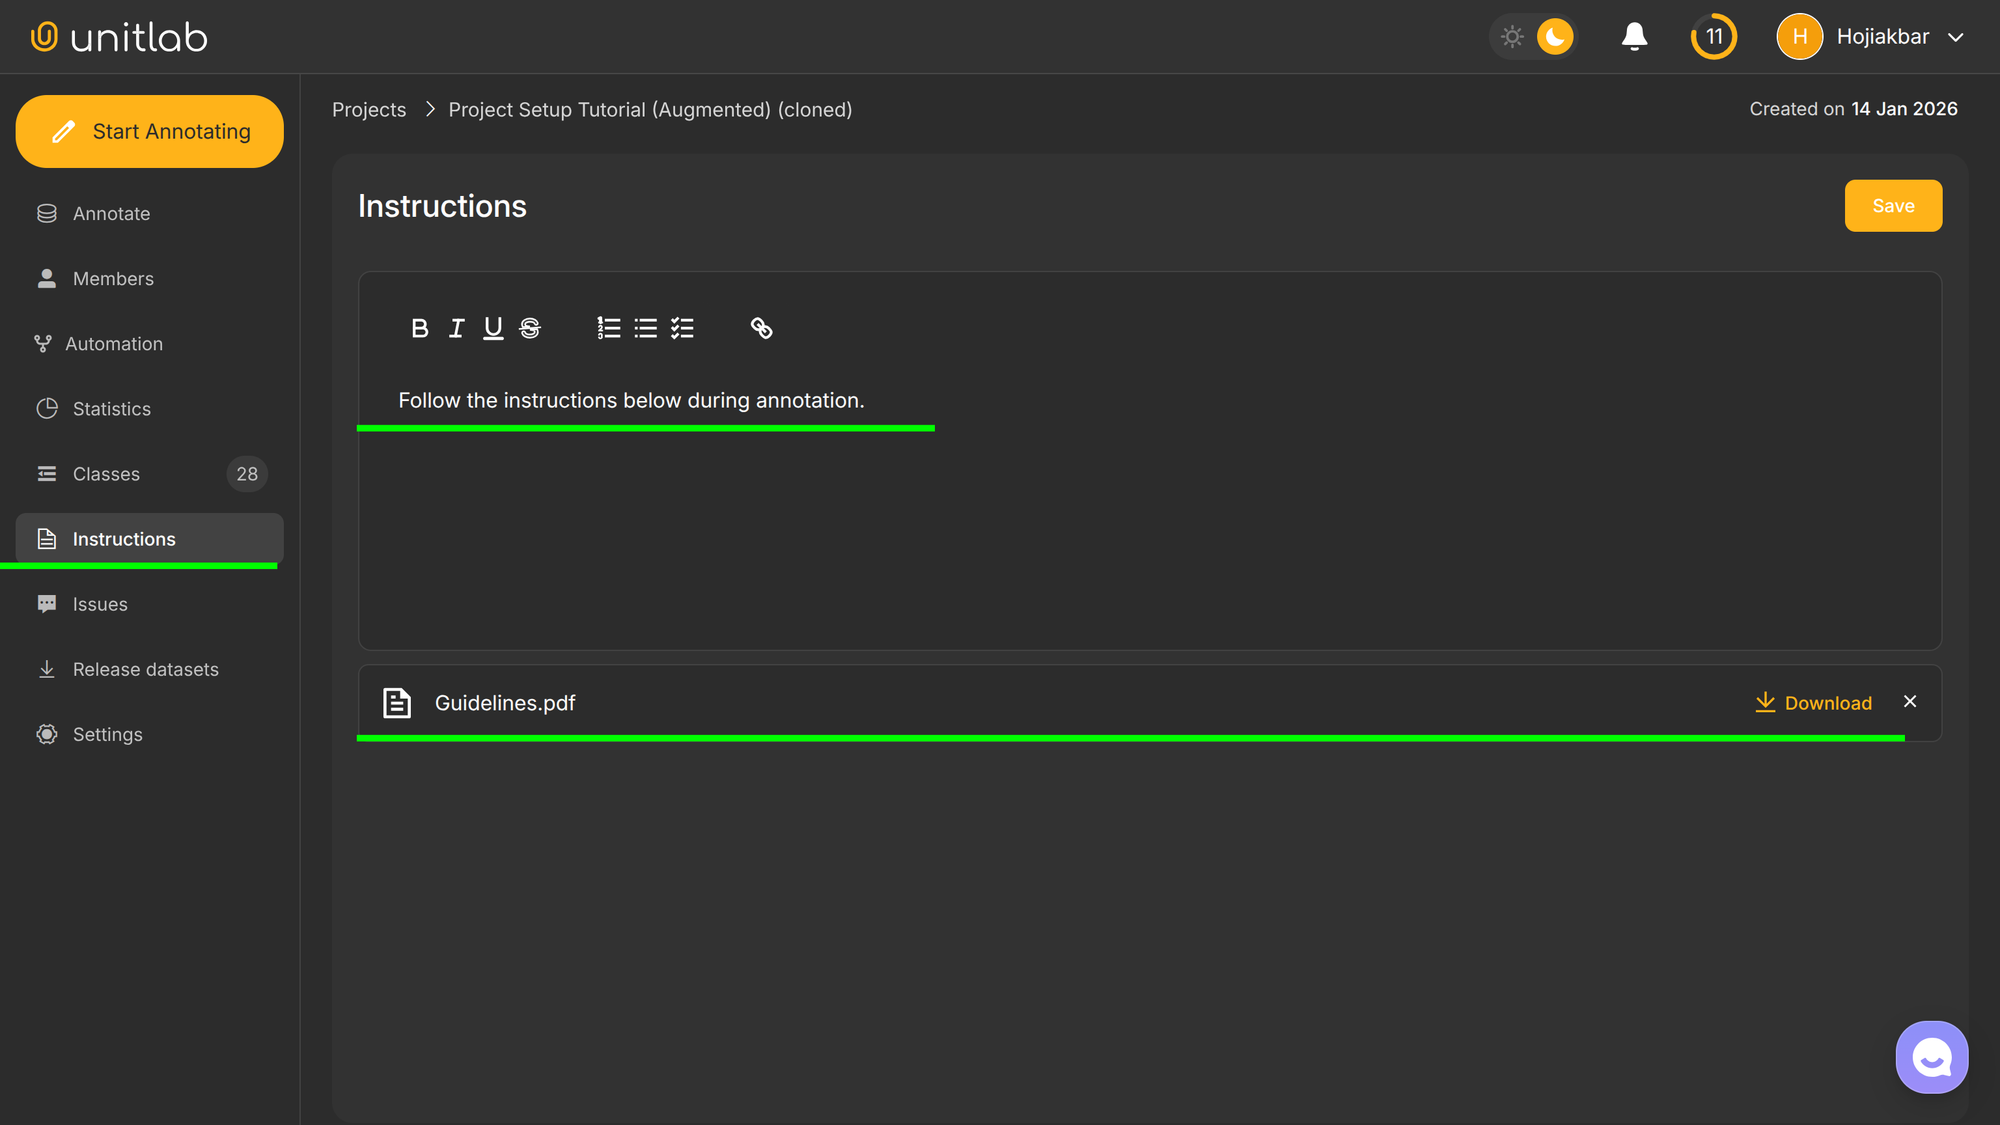Remove the Guidelines.pdf attachment

tap(1910, 701)
